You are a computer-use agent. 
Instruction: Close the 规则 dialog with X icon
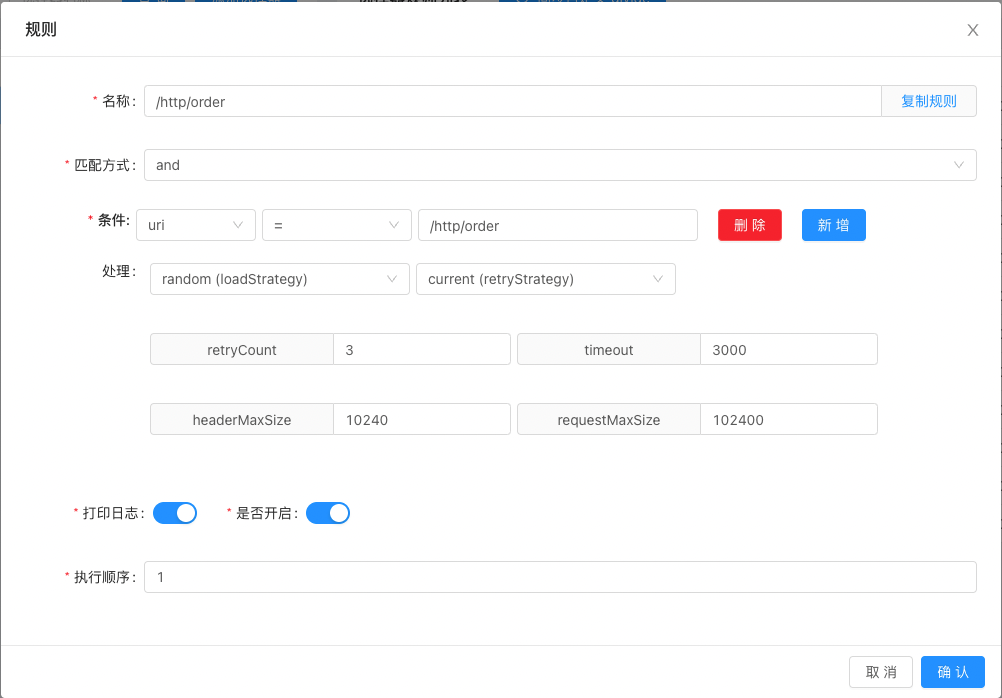972,30
